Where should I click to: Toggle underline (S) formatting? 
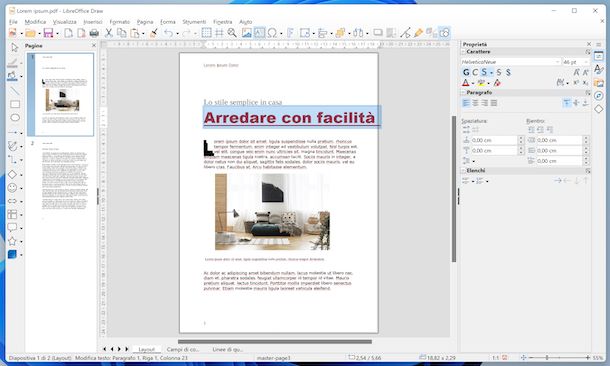coord(484,72)
